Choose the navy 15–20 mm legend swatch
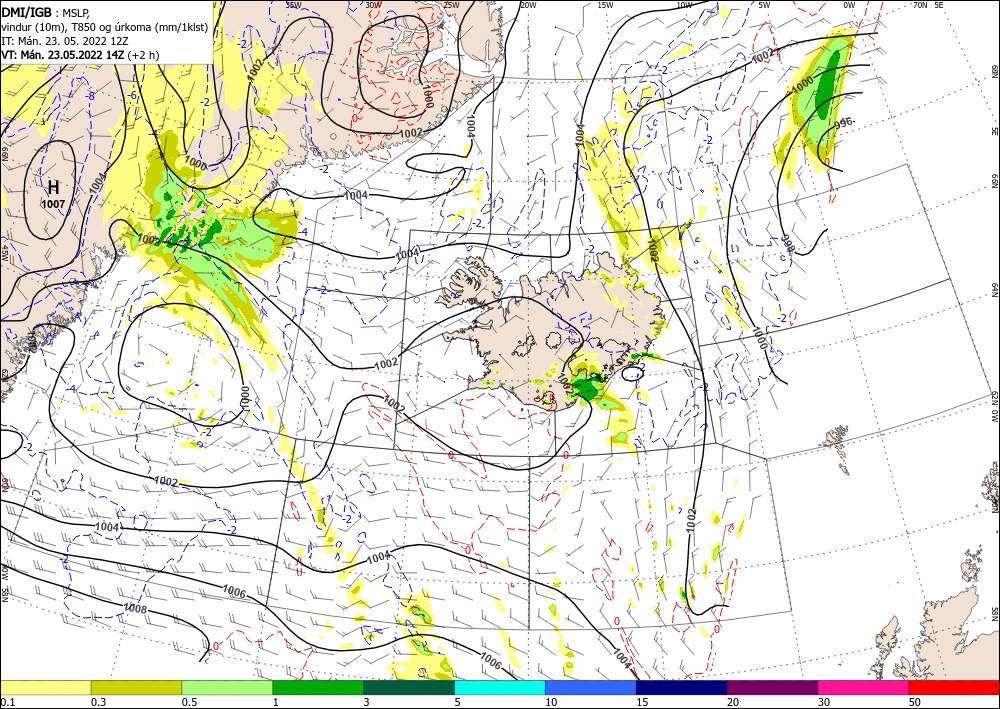 coord(682,687)
